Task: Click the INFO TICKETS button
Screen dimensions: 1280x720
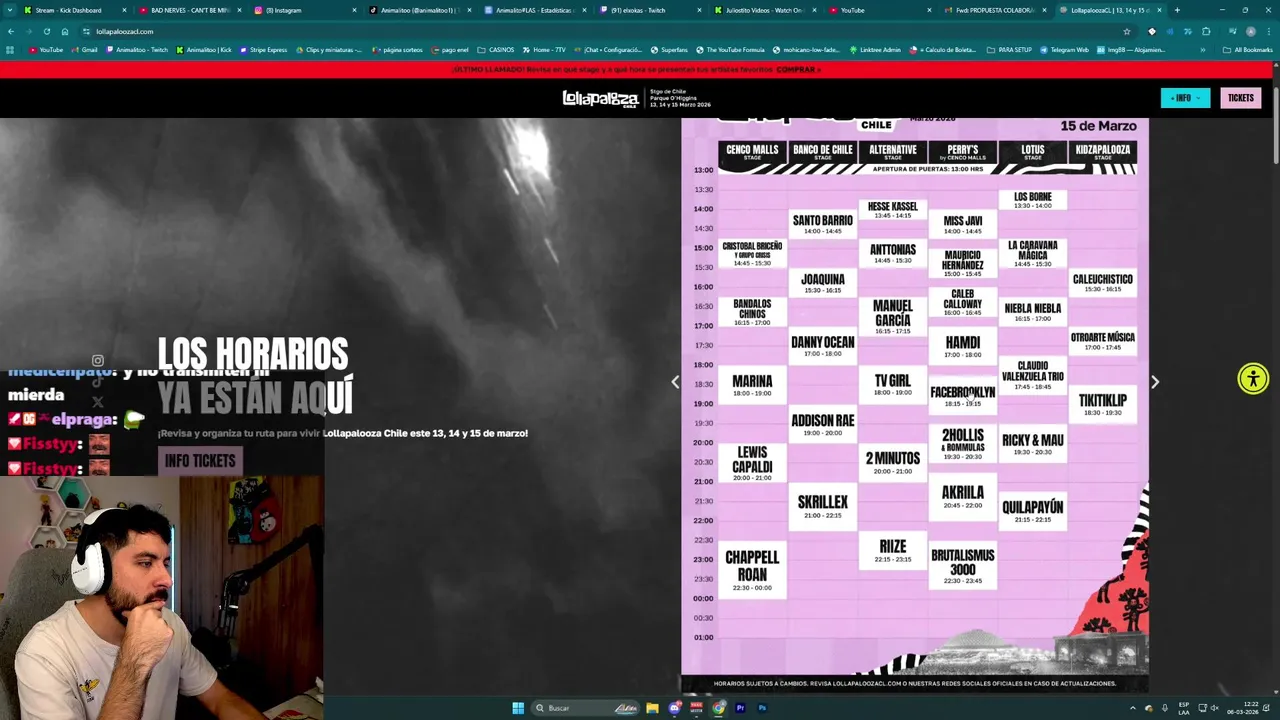Action: [x=200, y=461]
